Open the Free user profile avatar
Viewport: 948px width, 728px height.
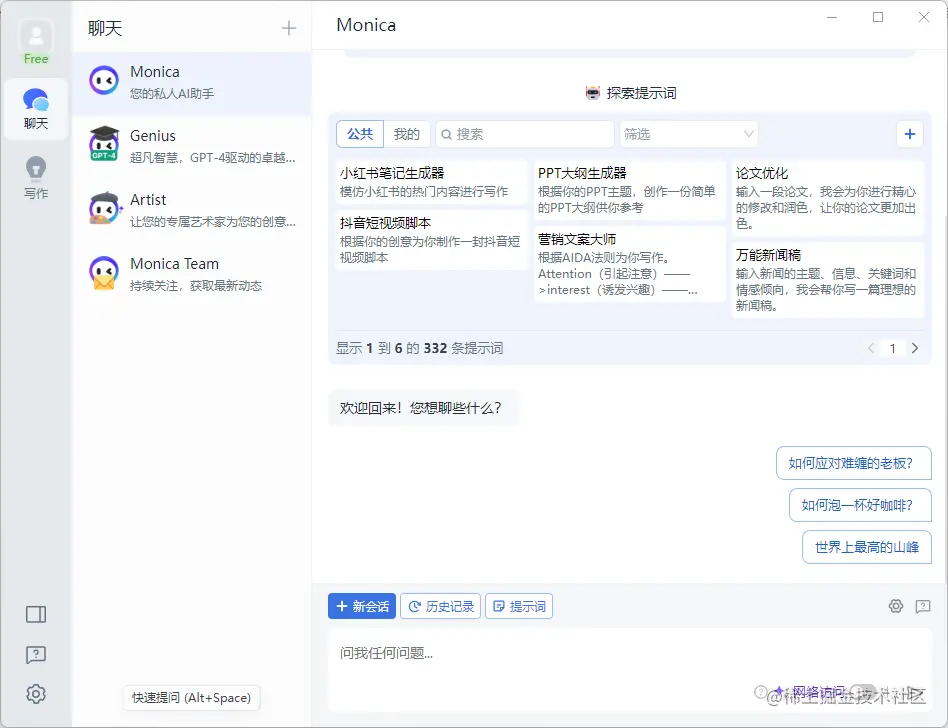tap(36, 36)
